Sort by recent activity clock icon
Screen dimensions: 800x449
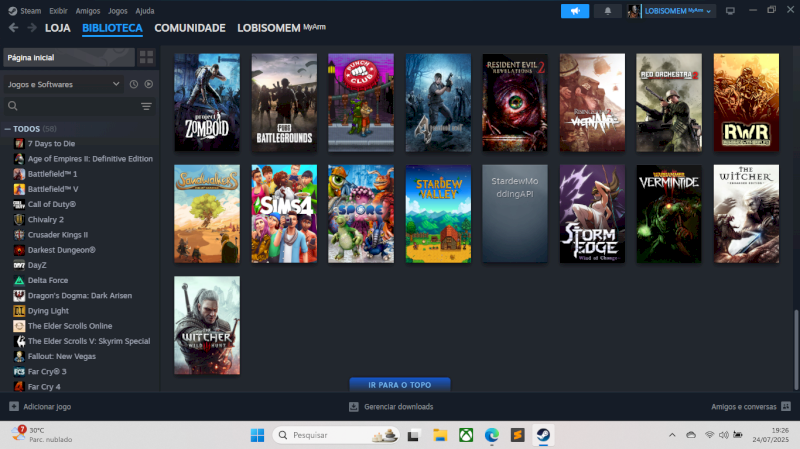click(x=134, y=84)
